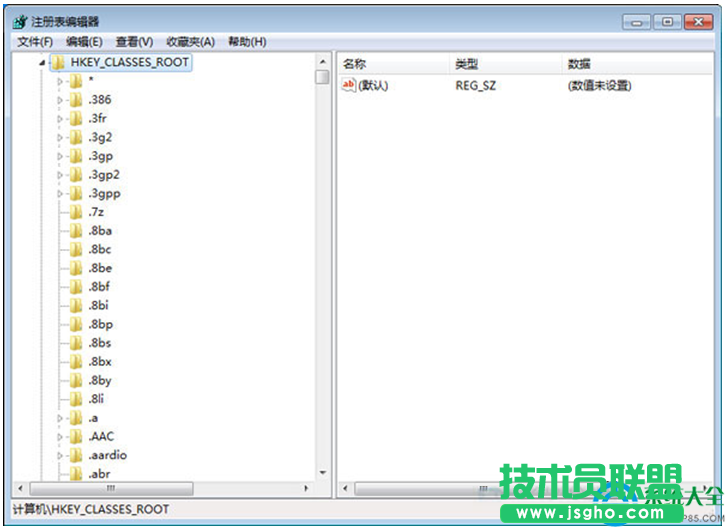Click the tree pane horizontal scrollbar right arrow

click(306, 488)
